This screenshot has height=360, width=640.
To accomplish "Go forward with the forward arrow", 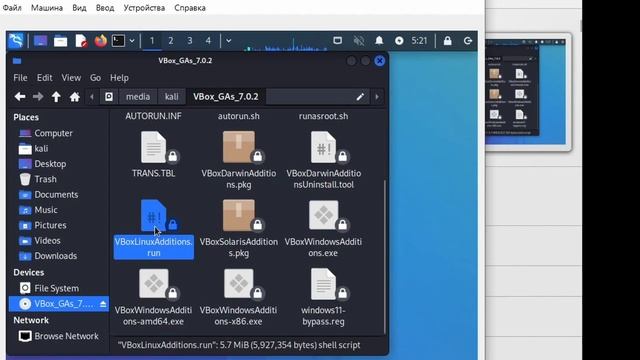I will pyautogui.click(x=38, y=97).
